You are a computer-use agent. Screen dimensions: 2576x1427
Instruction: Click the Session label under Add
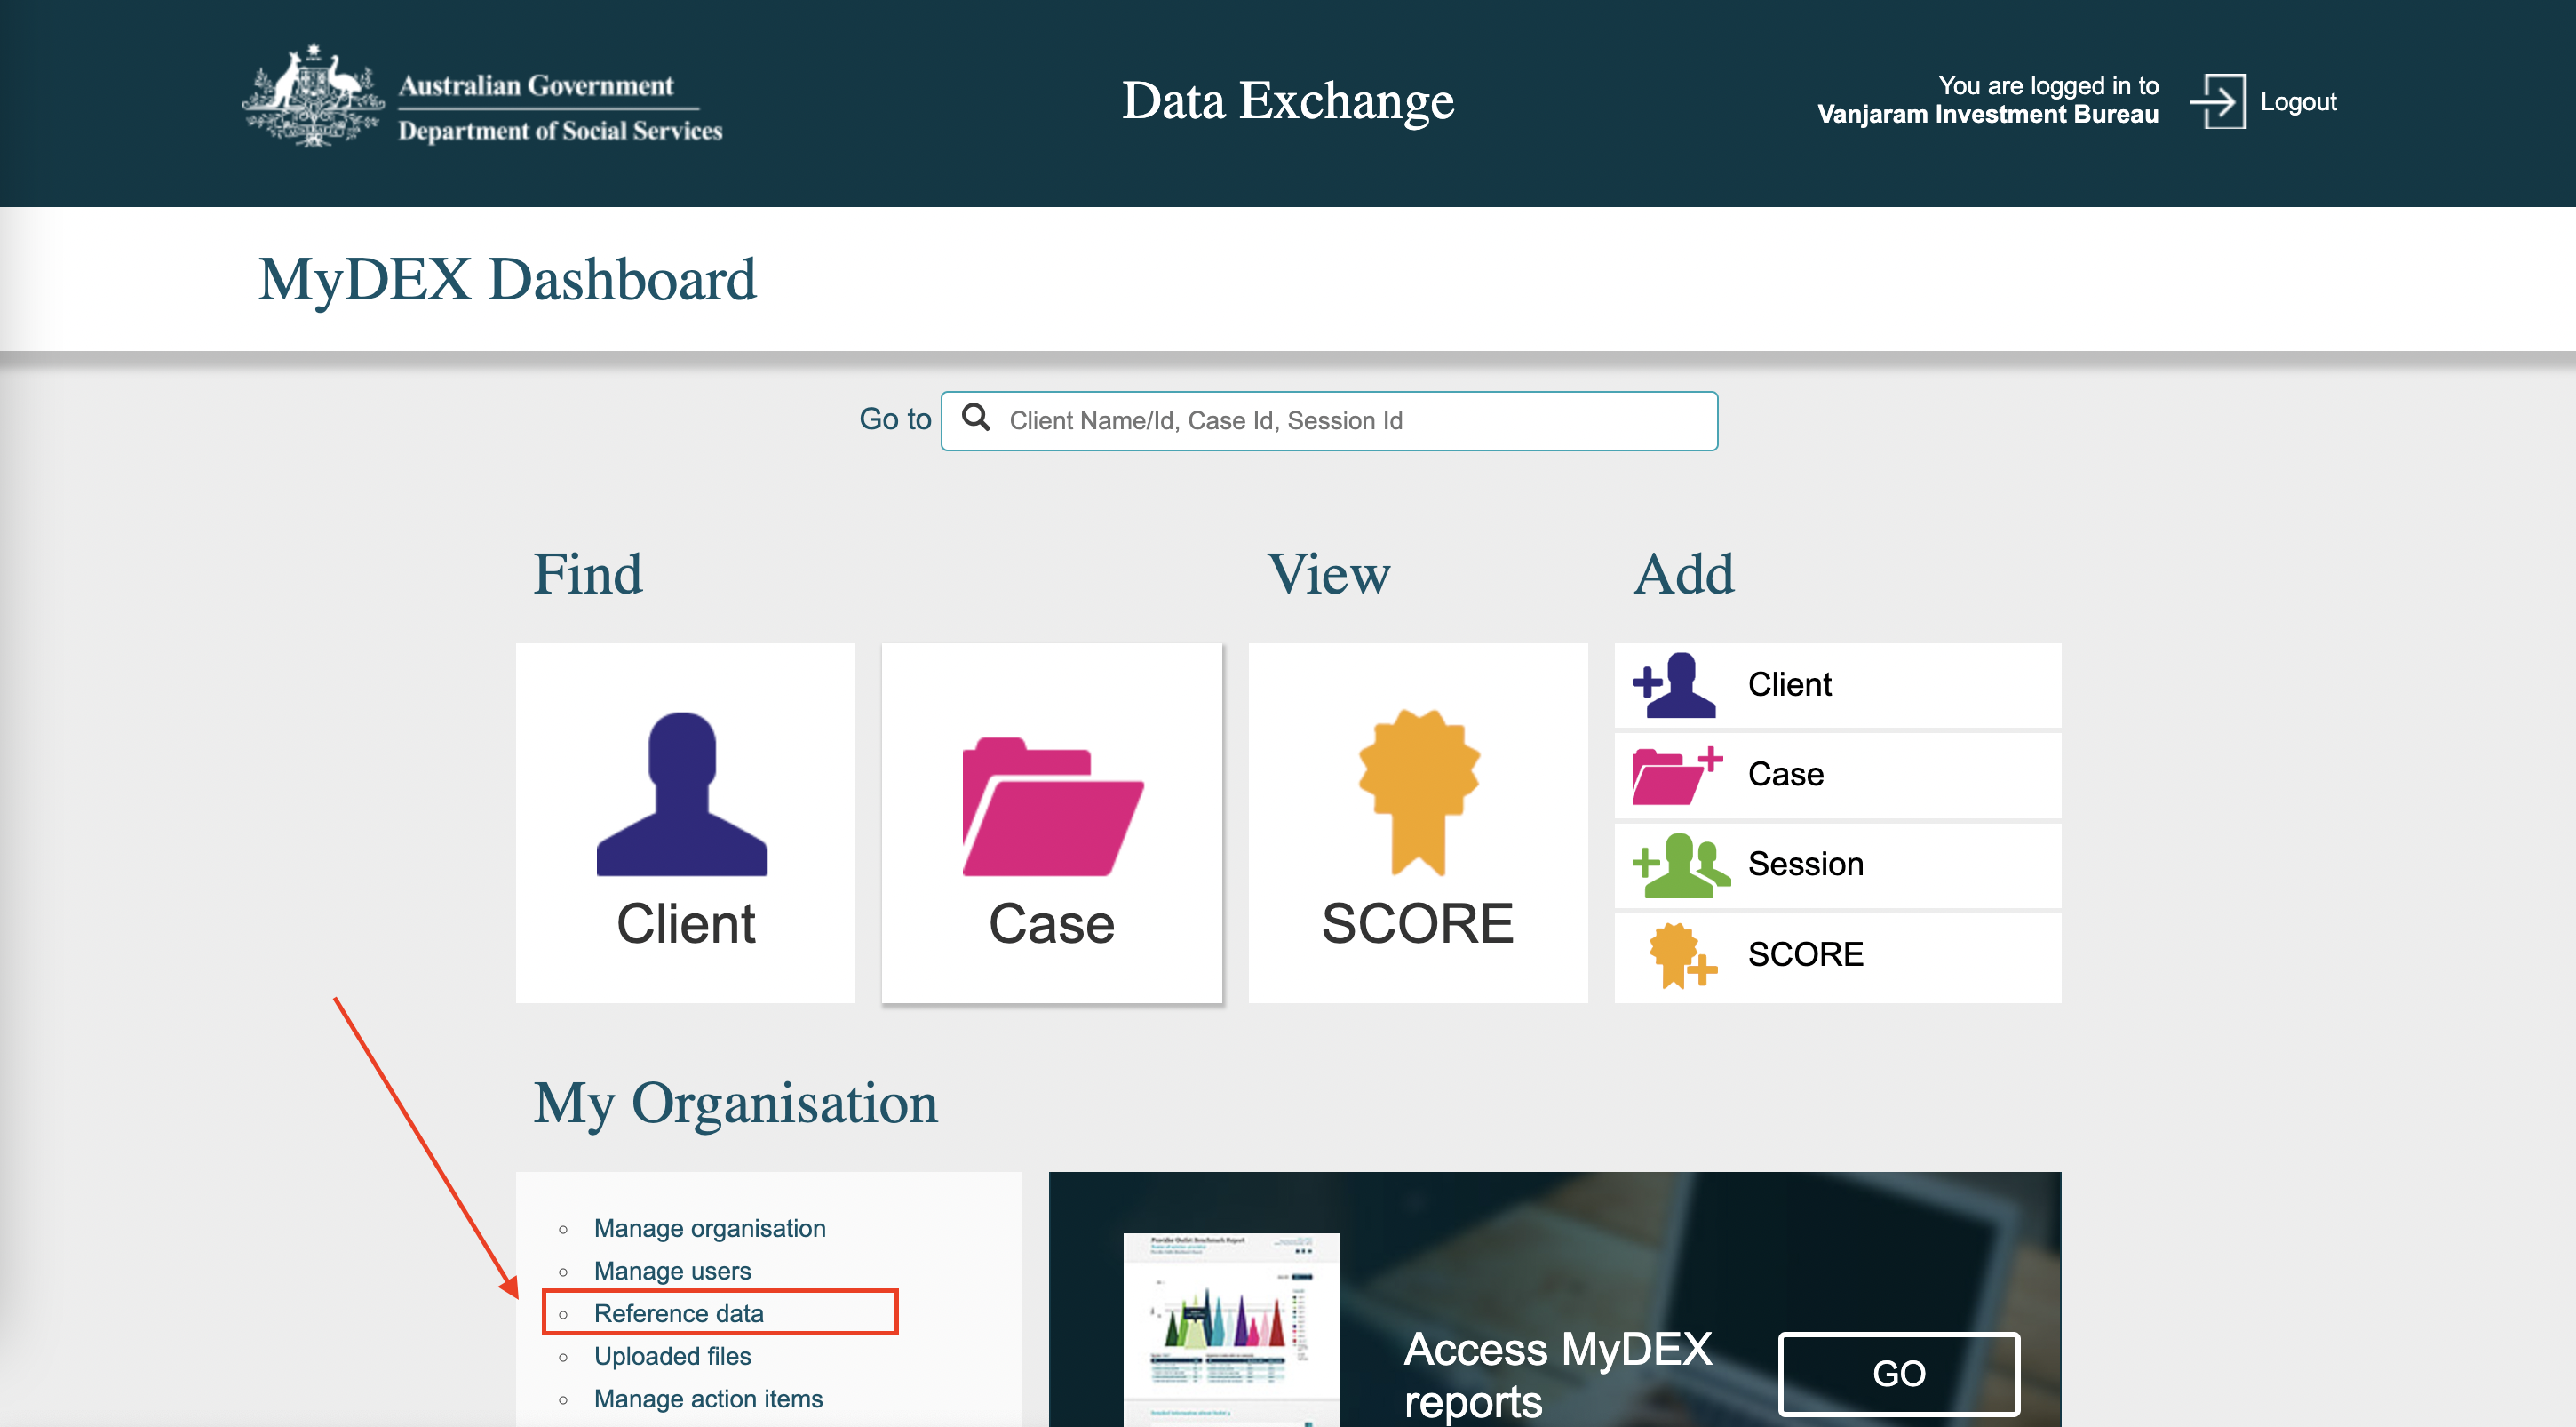pos(1805,864)
